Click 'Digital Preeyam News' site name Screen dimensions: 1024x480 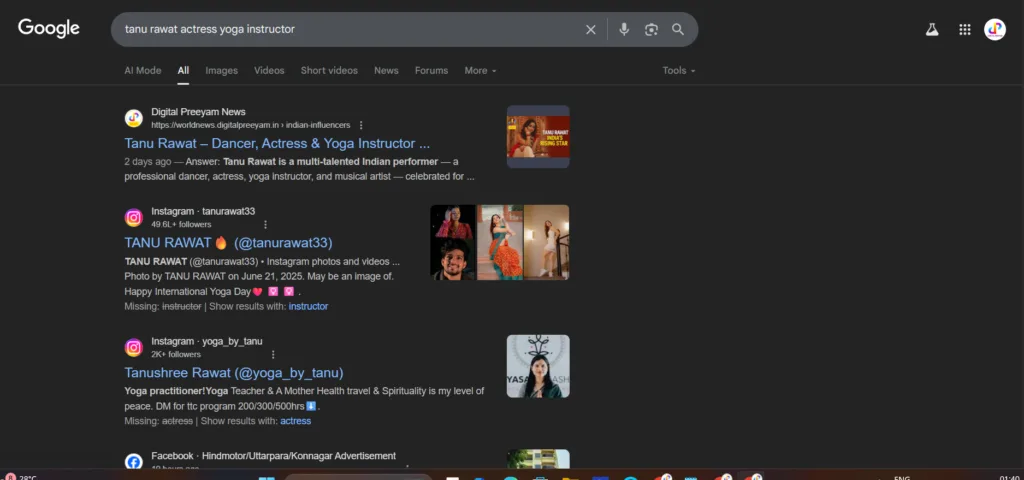pos(199,112)
